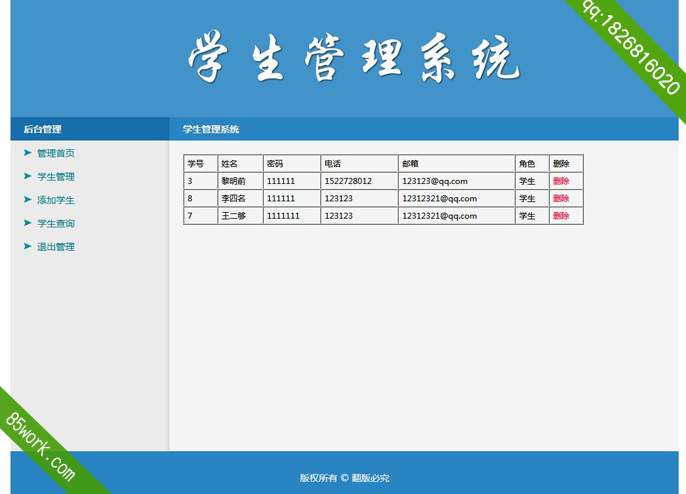Click the arrow icon beside 添加学生

[28, 200]
